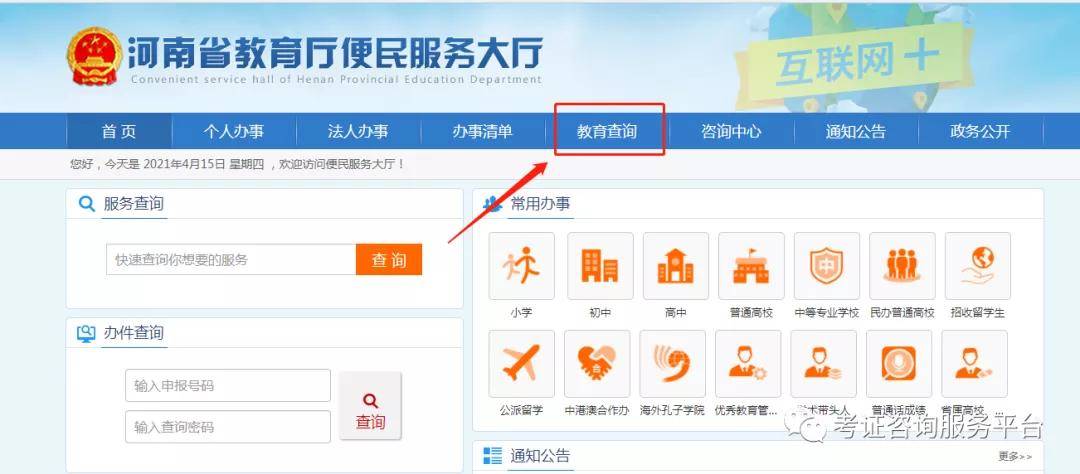Go to the 首页 home tab

tap(119, 131)
